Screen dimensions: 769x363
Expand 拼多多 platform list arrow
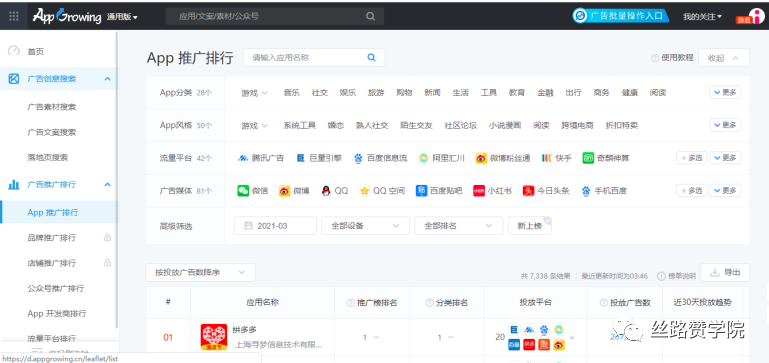click(x=572, y=338)
